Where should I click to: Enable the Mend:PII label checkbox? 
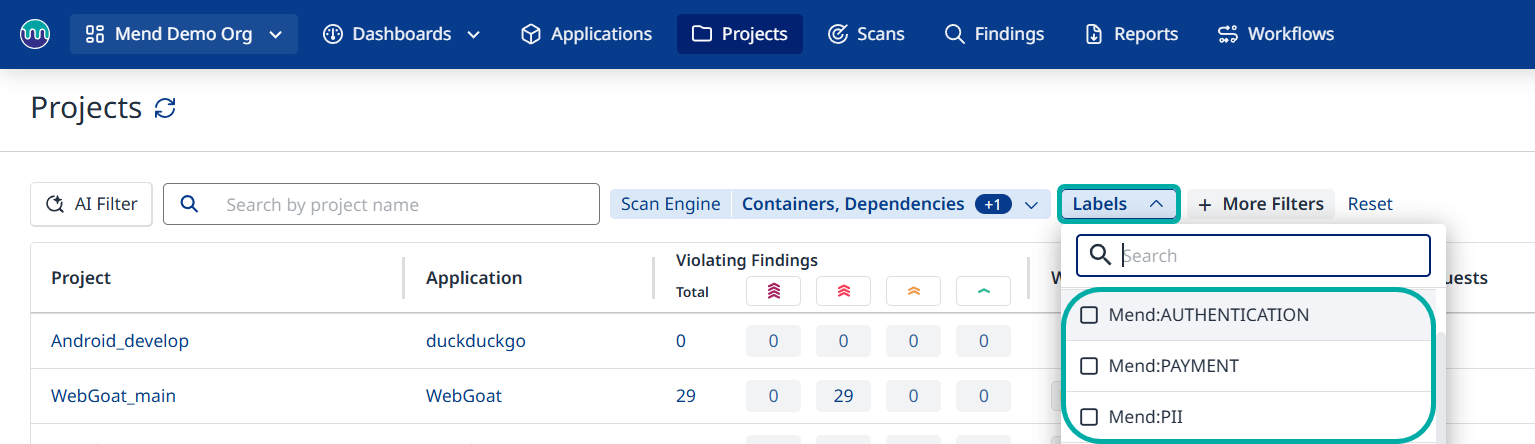(x=1089, y=417)
